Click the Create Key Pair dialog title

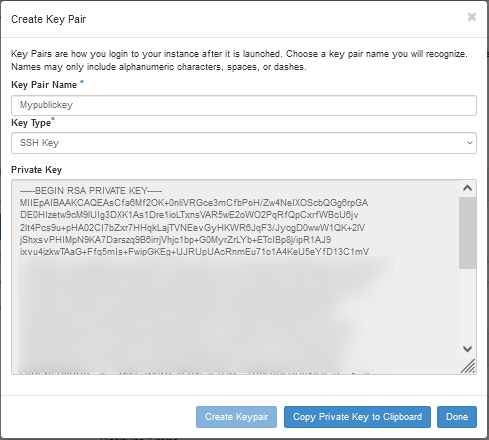click(x=49, y=19)
